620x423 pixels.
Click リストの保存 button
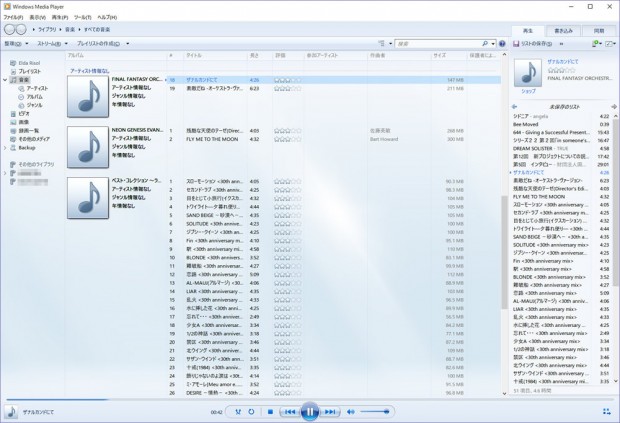click(532, 43)
